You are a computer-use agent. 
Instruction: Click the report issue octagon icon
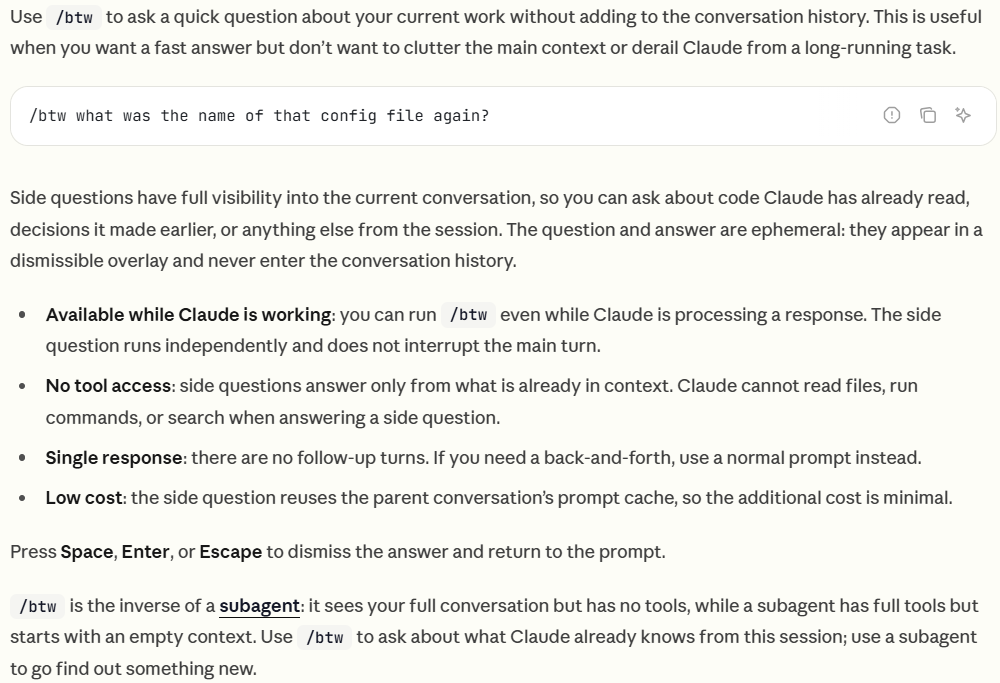pos(892,115)
